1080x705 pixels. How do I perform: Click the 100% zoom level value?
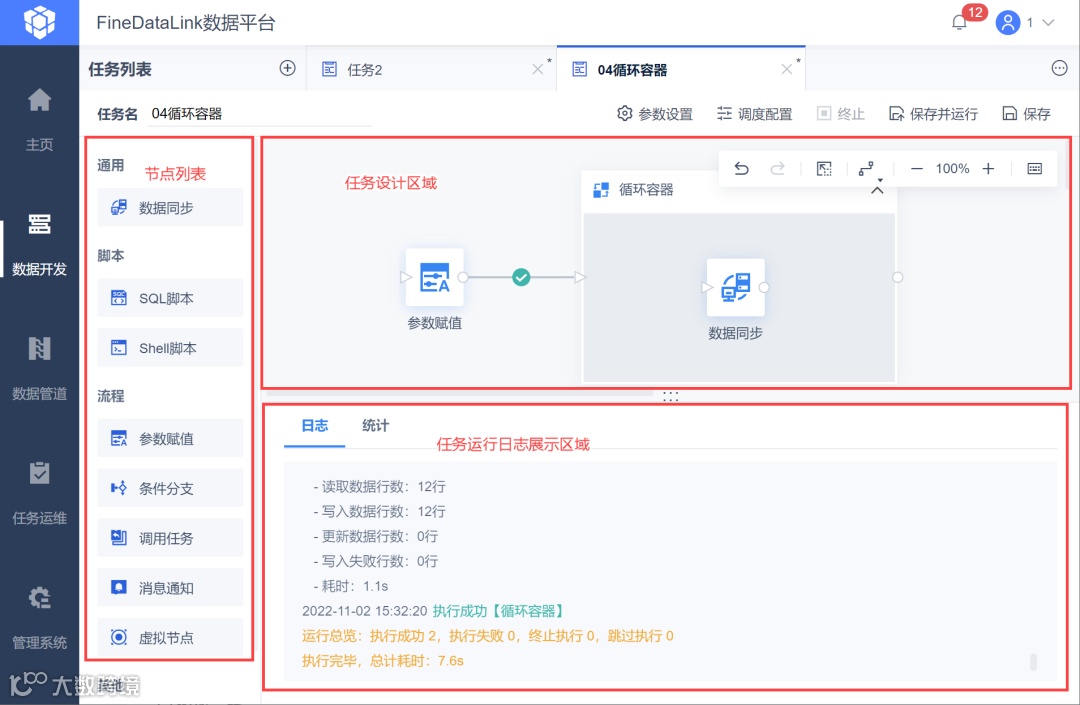pos(953,169)
